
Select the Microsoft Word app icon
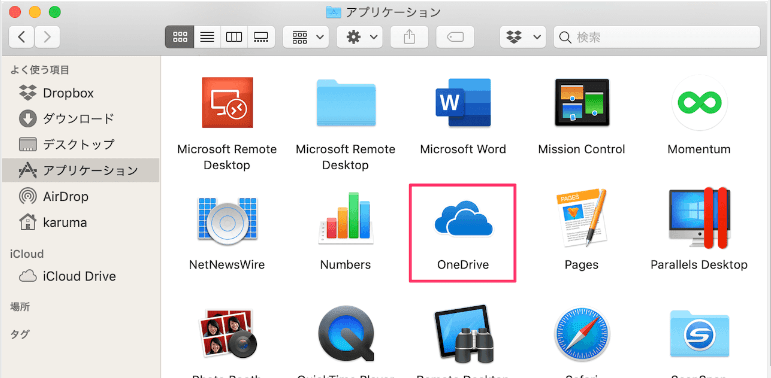point(463,103)
